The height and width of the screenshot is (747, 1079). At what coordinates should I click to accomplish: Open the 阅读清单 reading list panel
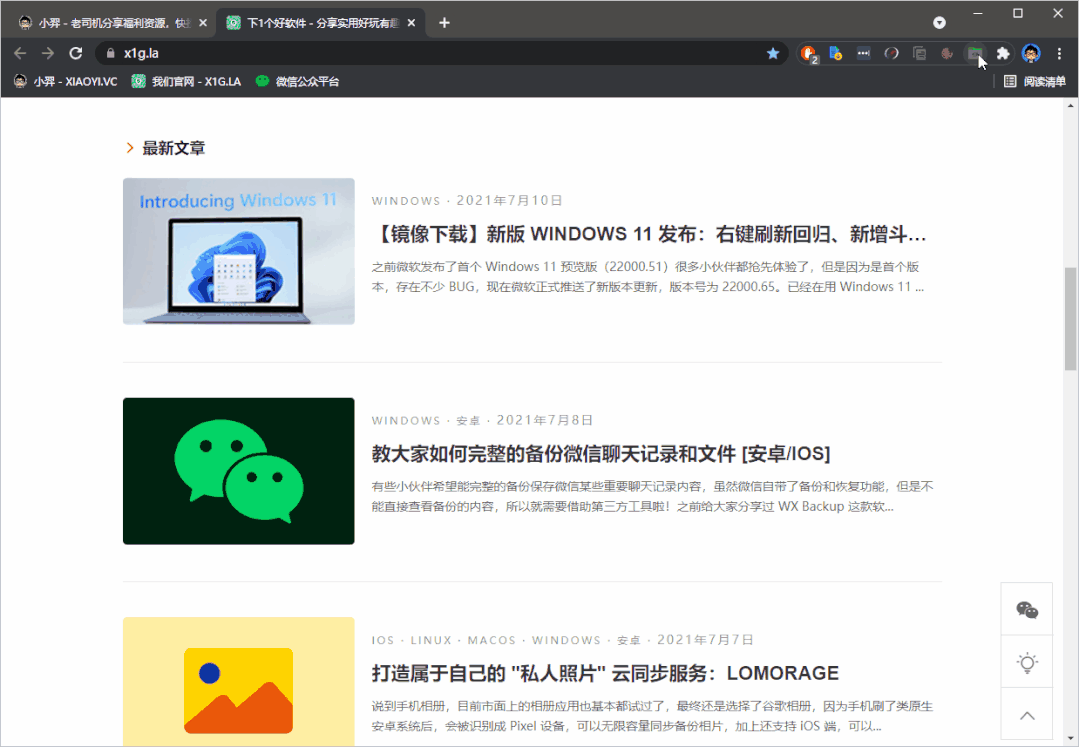[1035, 81]
